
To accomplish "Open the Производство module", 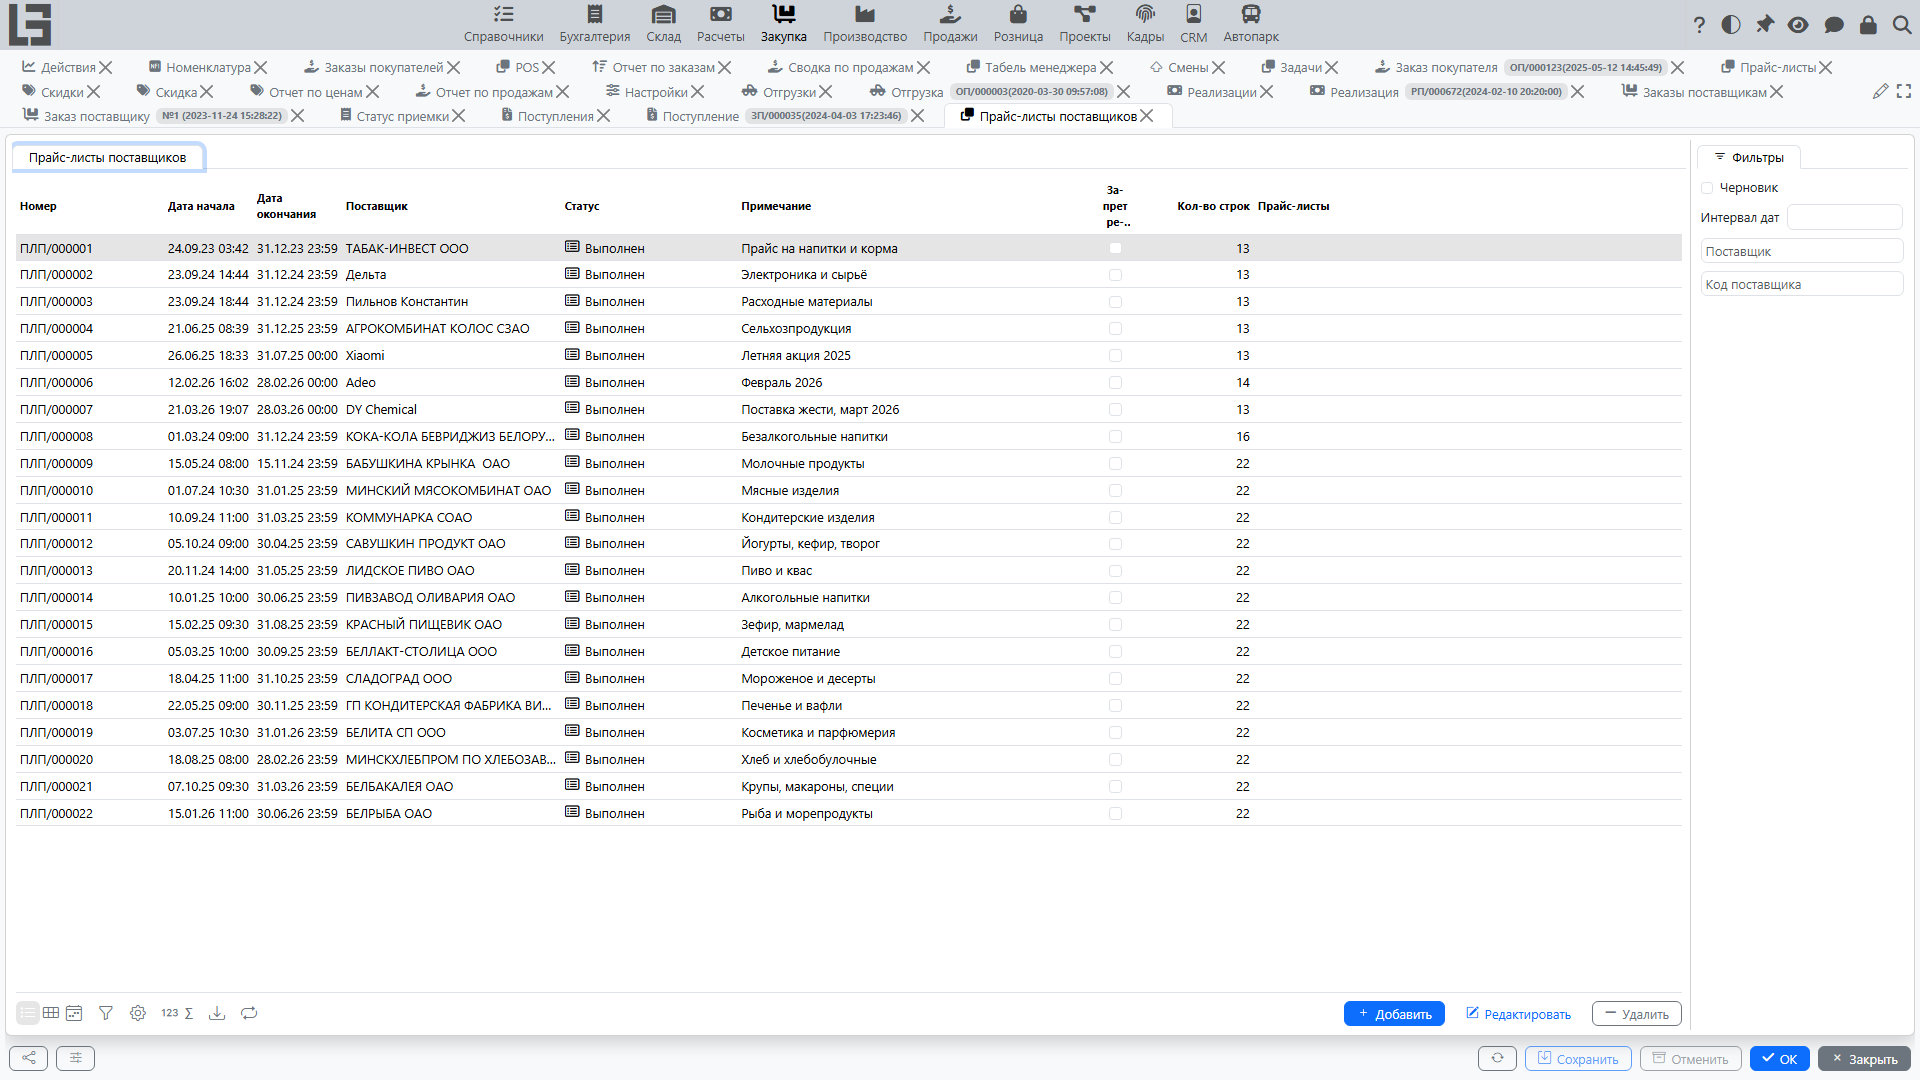I will pos(865,25).
